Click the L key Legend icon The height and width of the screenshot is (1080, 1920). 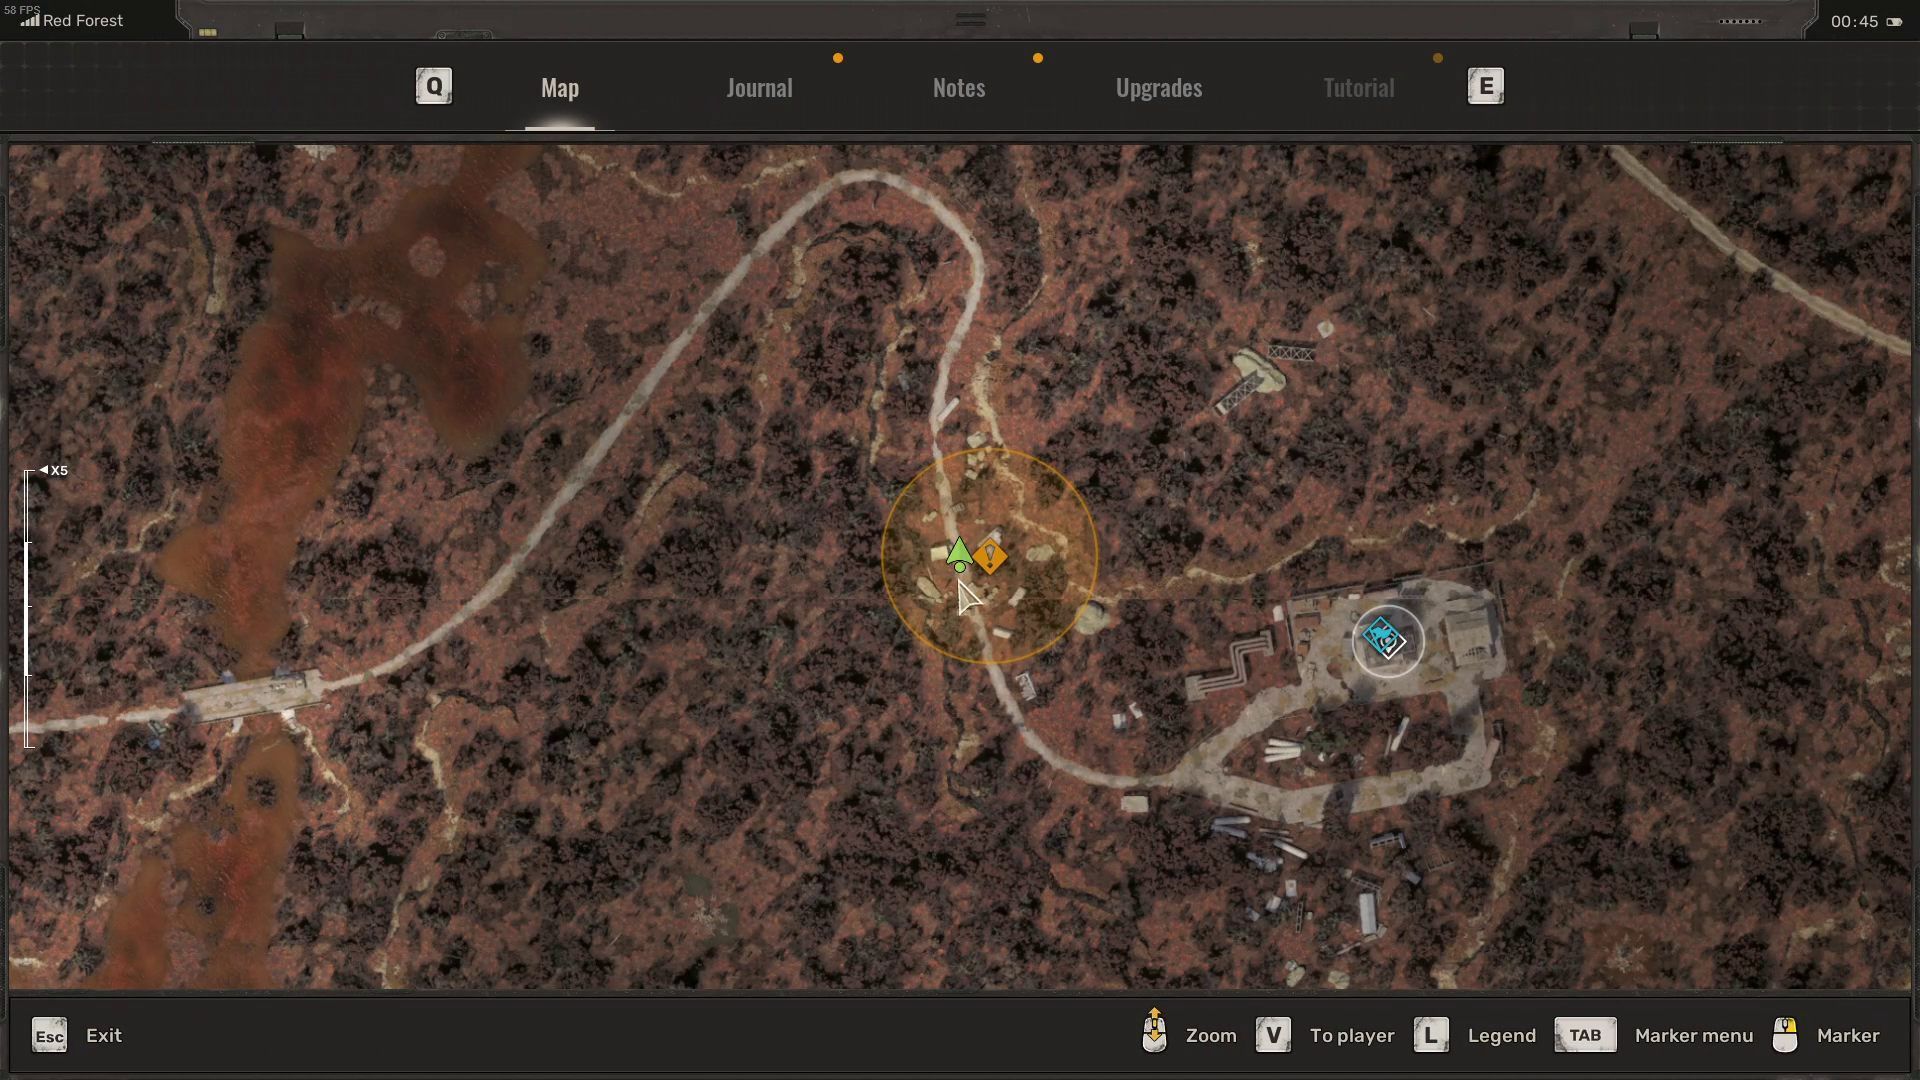click(x=1430, y=1035)
